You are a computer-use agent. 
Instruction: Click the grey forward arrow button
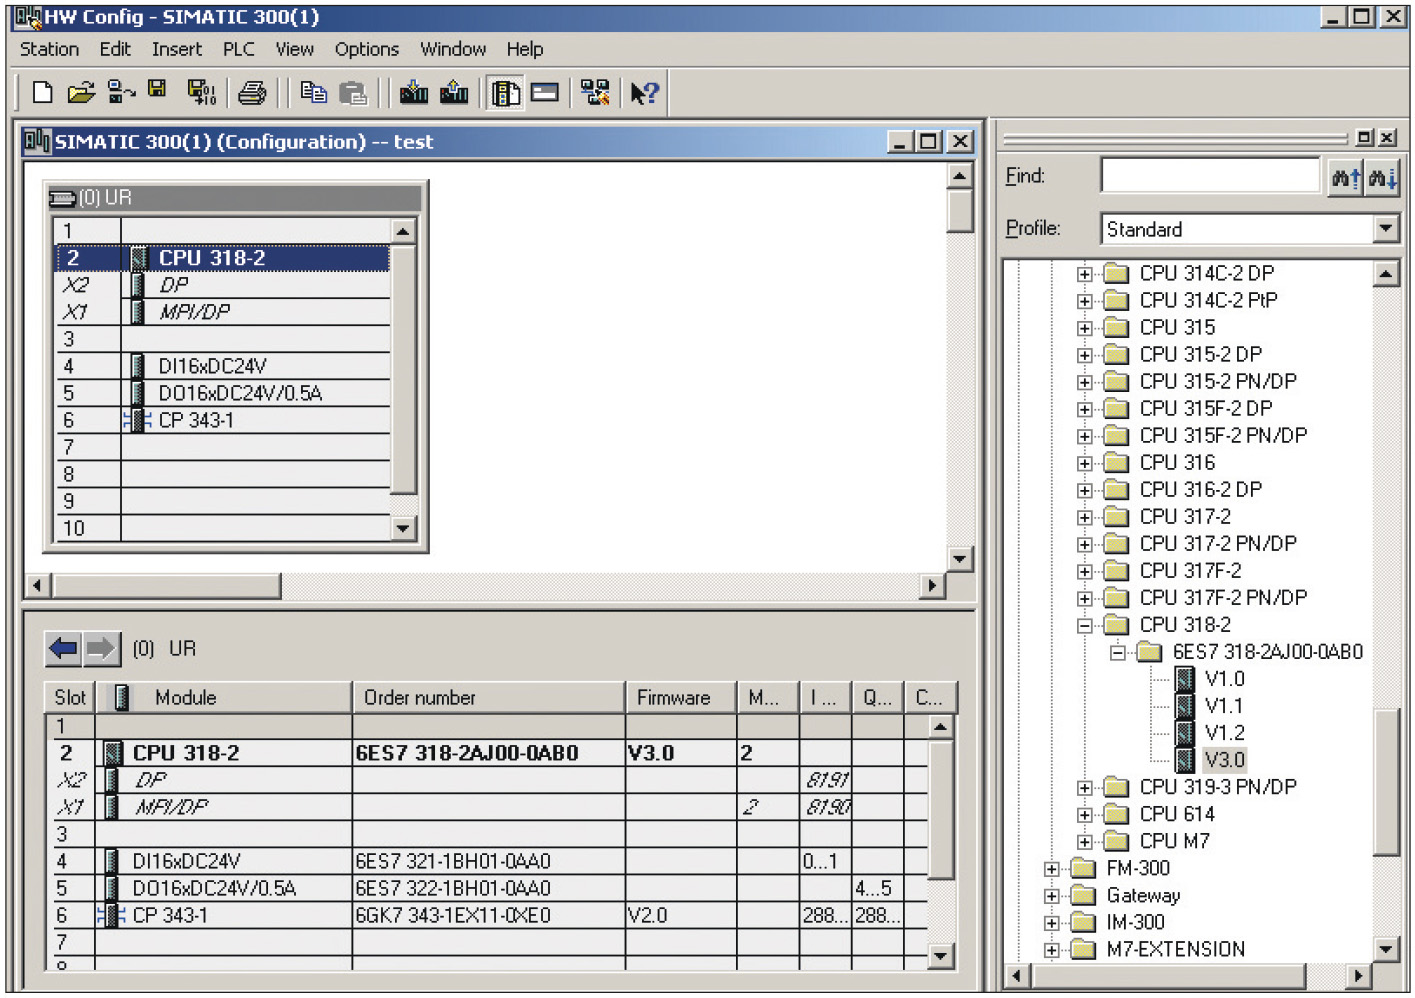click(x=101, y=649)
